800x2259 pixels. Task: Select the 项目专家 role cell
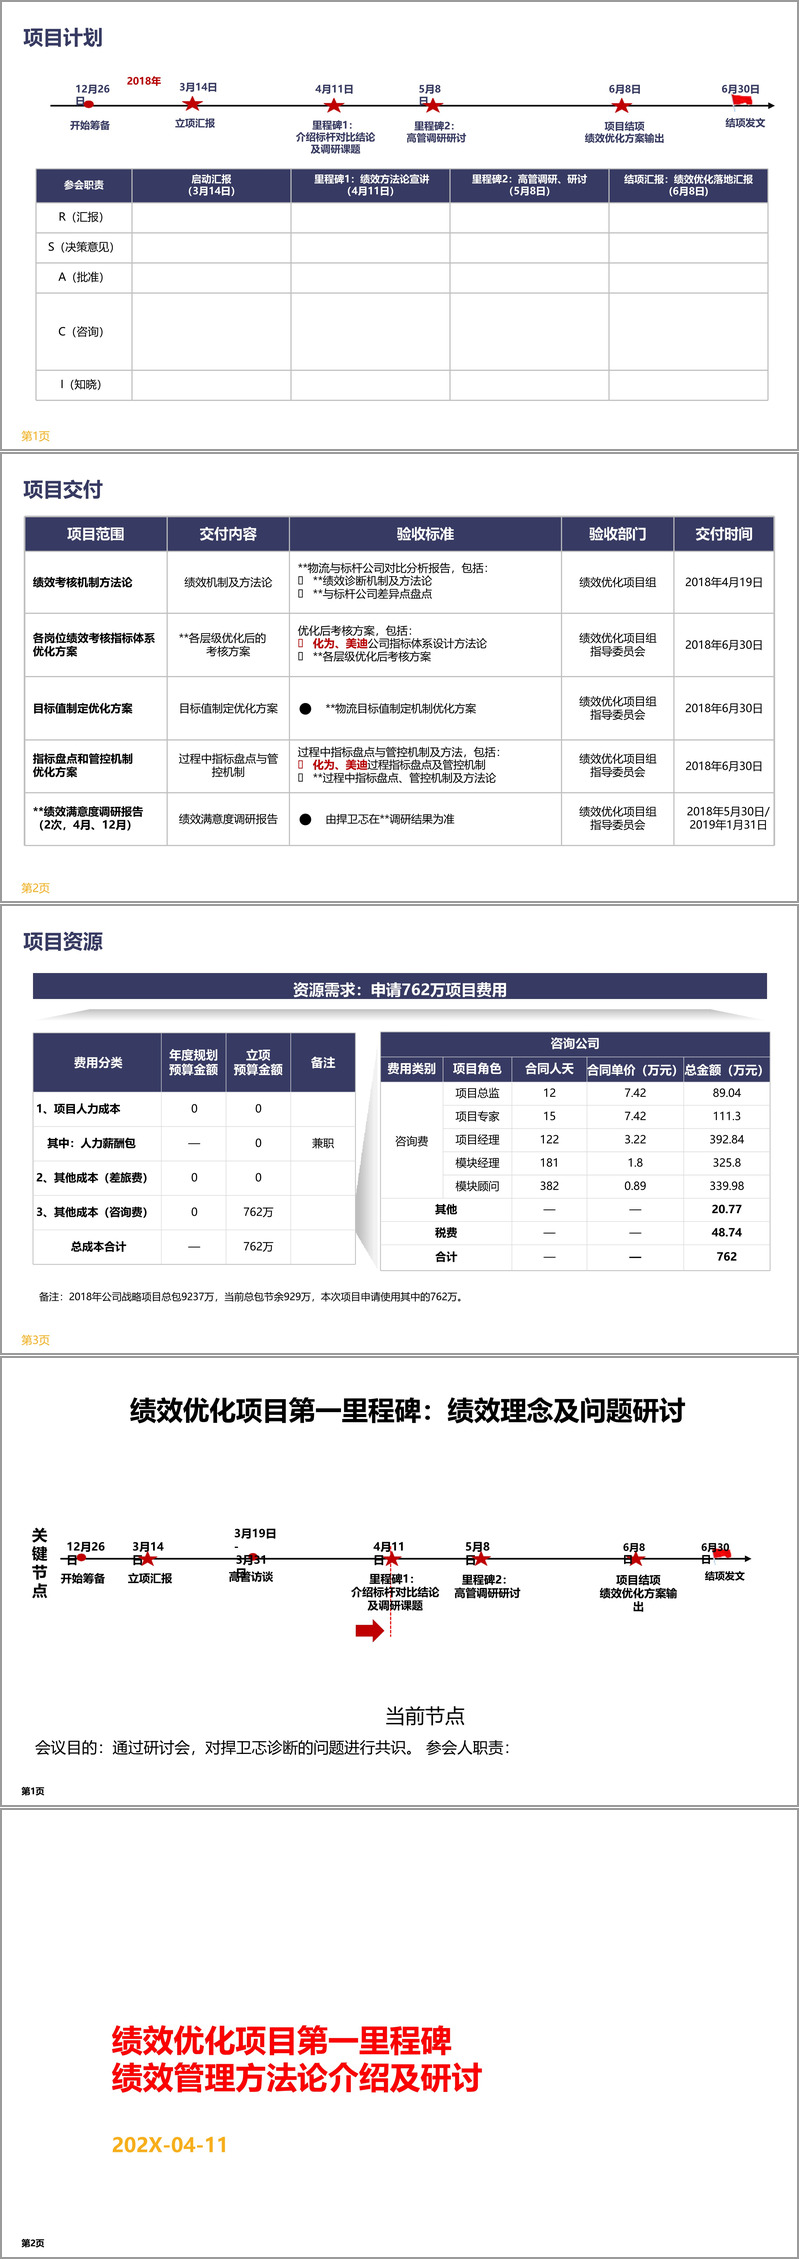click(x=477, y=1116)
